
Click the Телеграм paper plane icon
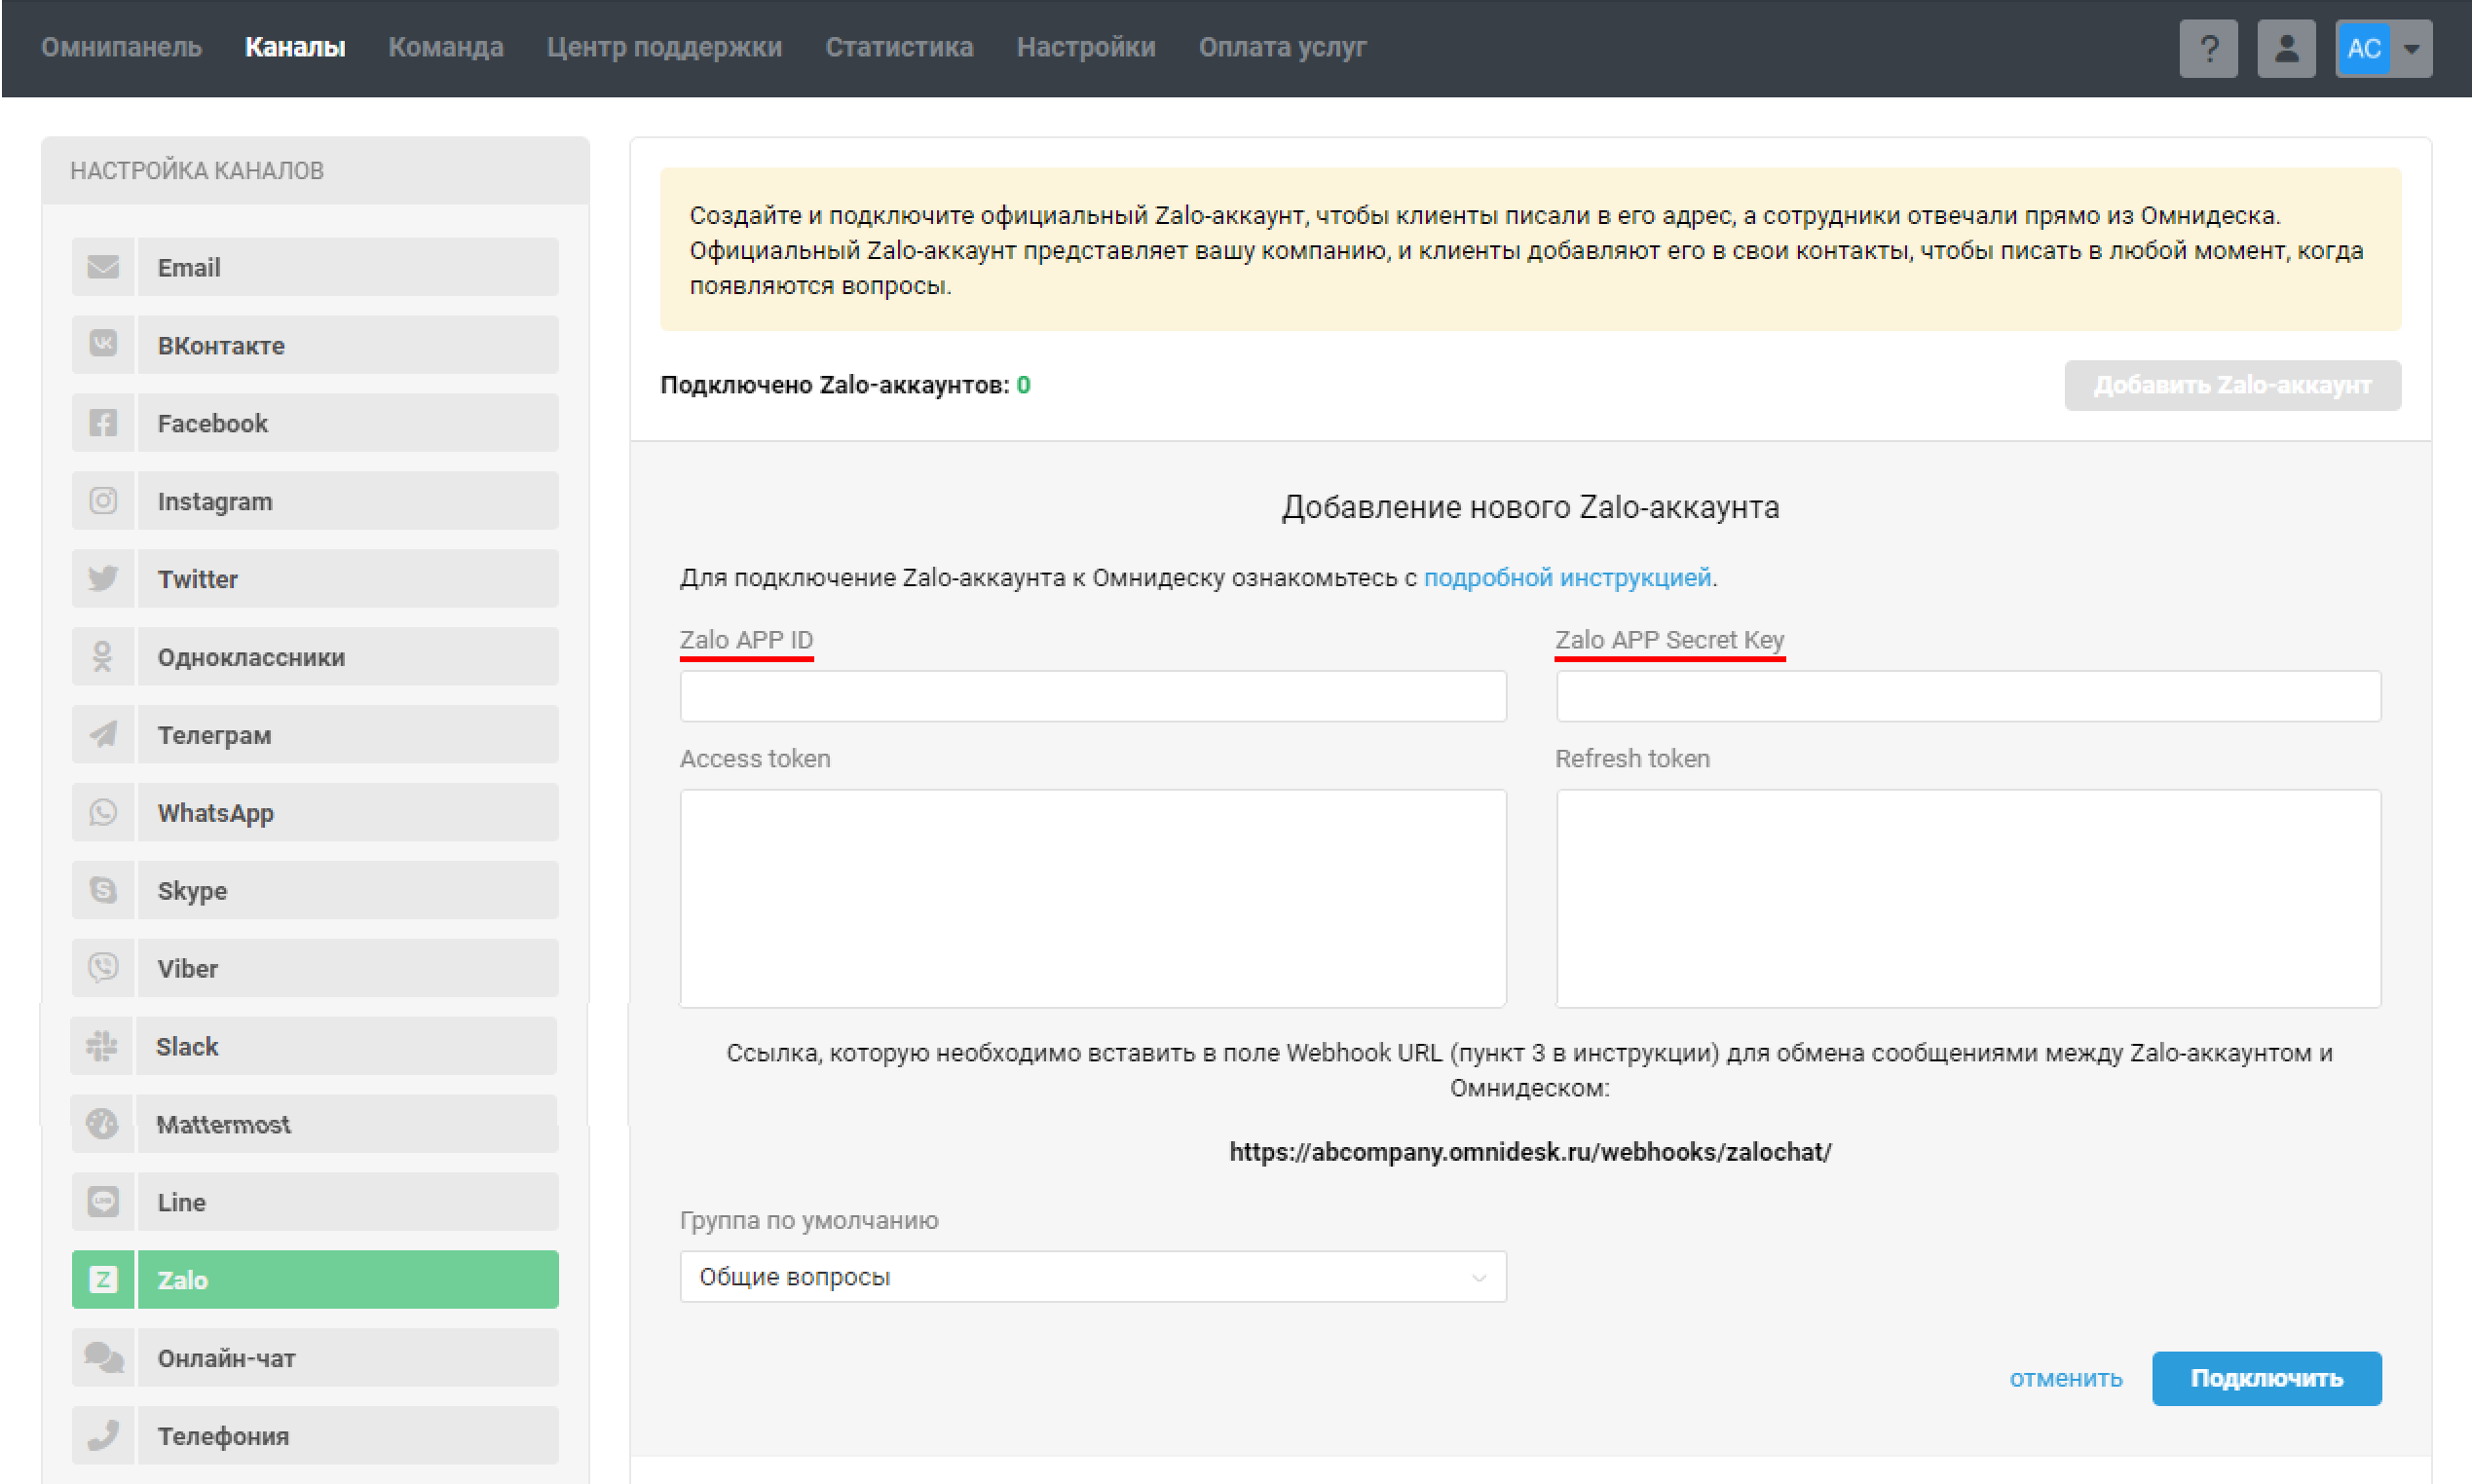(103, 735)
